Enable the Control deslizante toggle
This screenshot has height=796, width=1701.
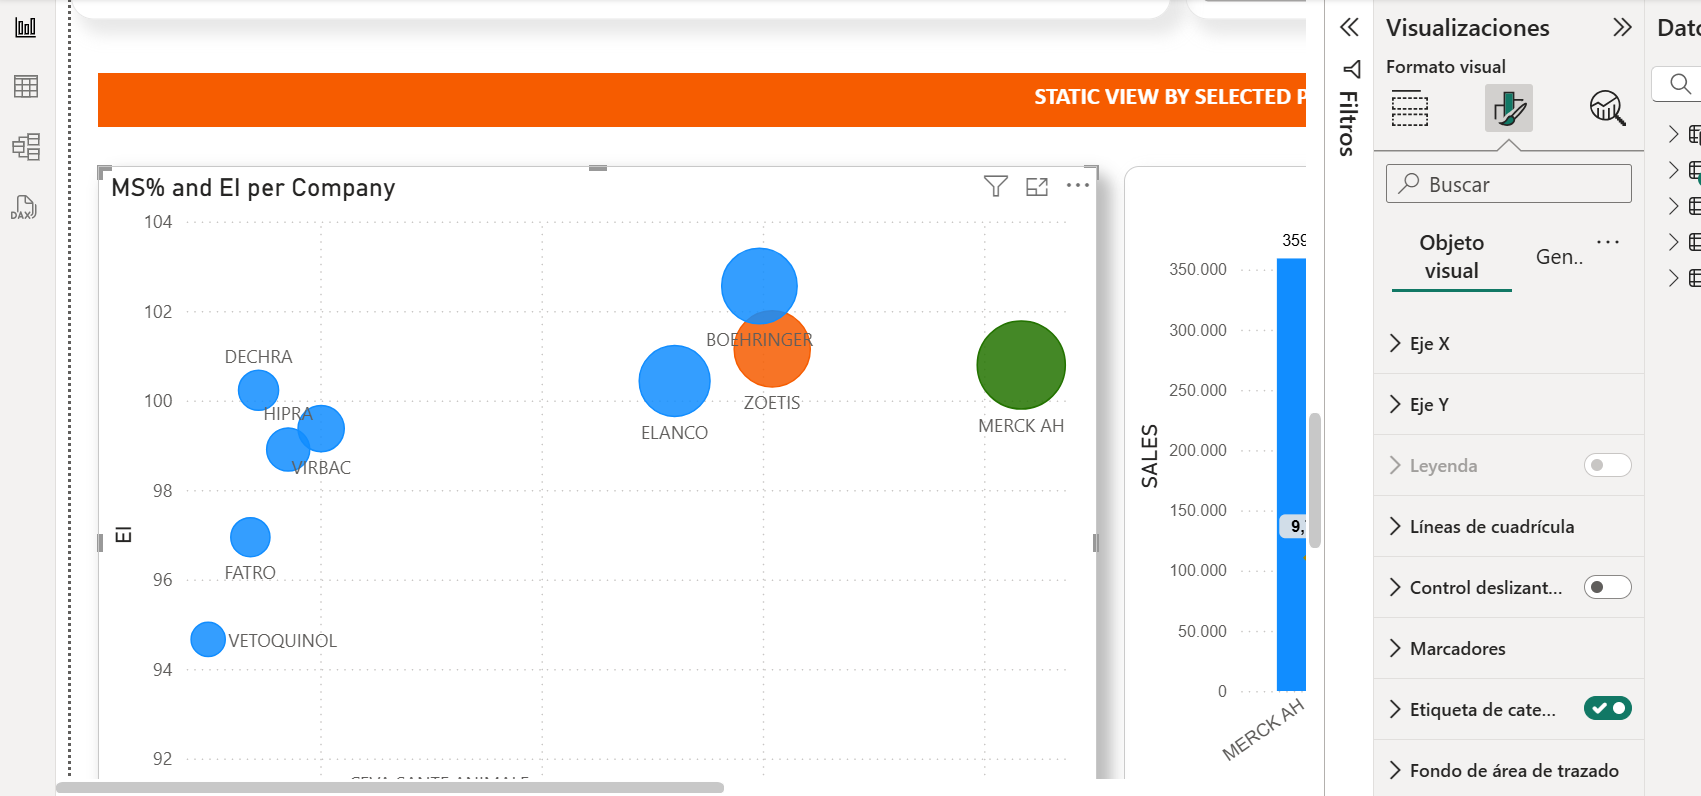pyautogui.click(x=1608, y=587)
